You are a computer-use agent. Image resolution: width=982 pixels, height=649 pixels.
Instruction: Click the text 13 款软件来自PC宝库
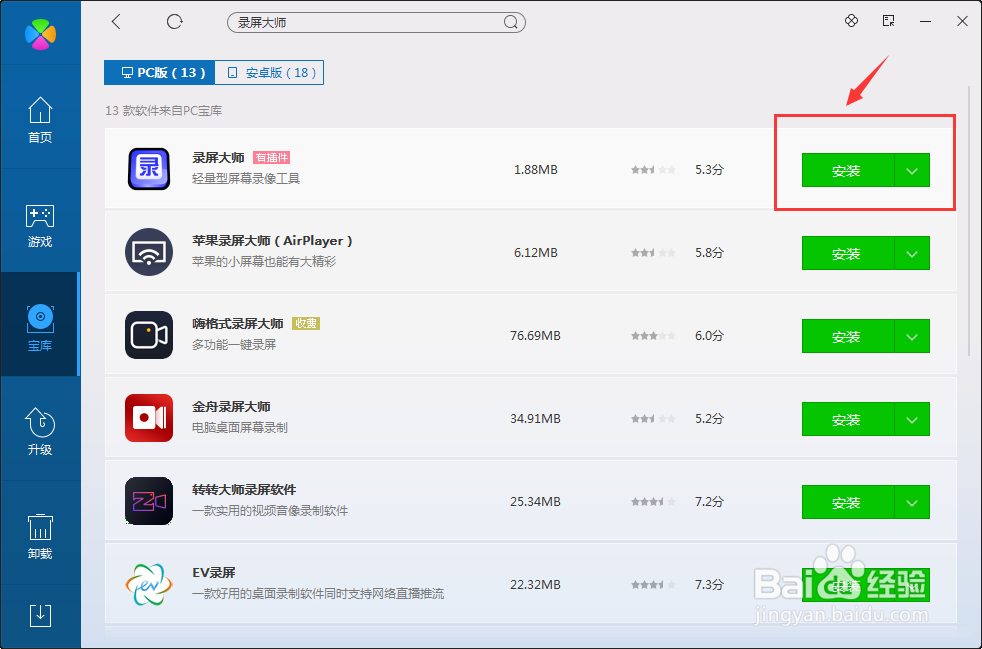point(163,111)
